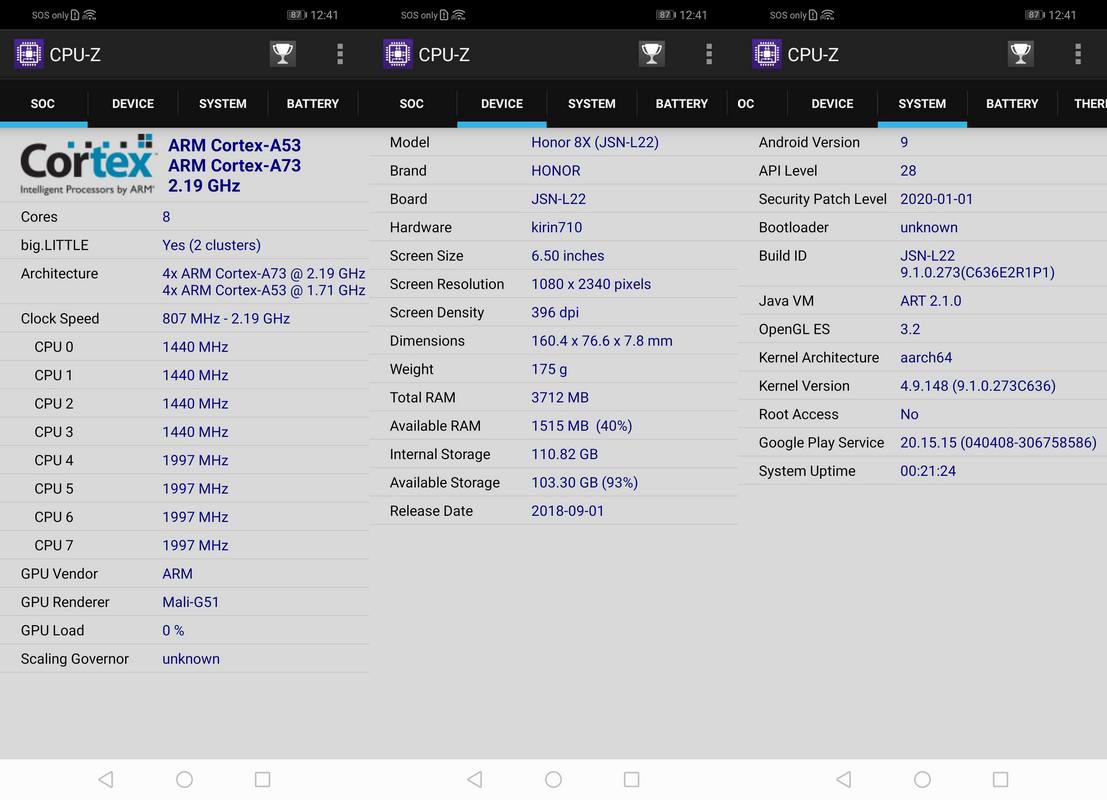Open overflow menu in right CPU-Z screen
Screen dimensions: 1107x800
(1078, 54)
